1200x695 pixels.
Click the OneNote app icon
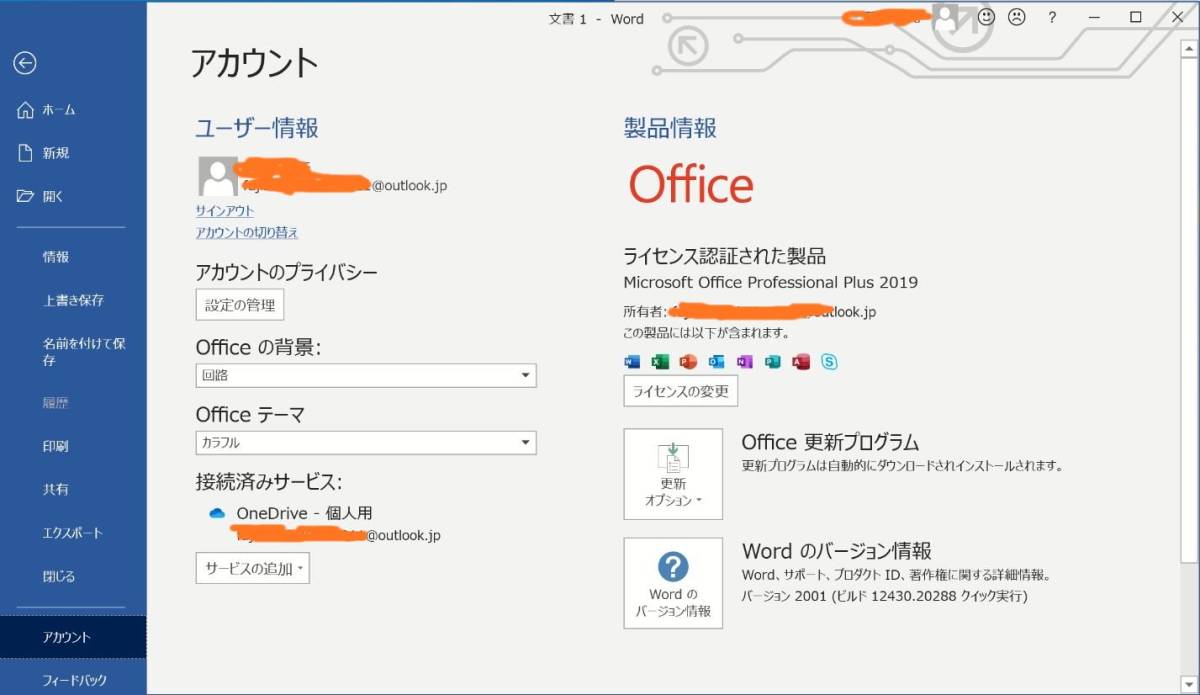click(x=744, y=362)
